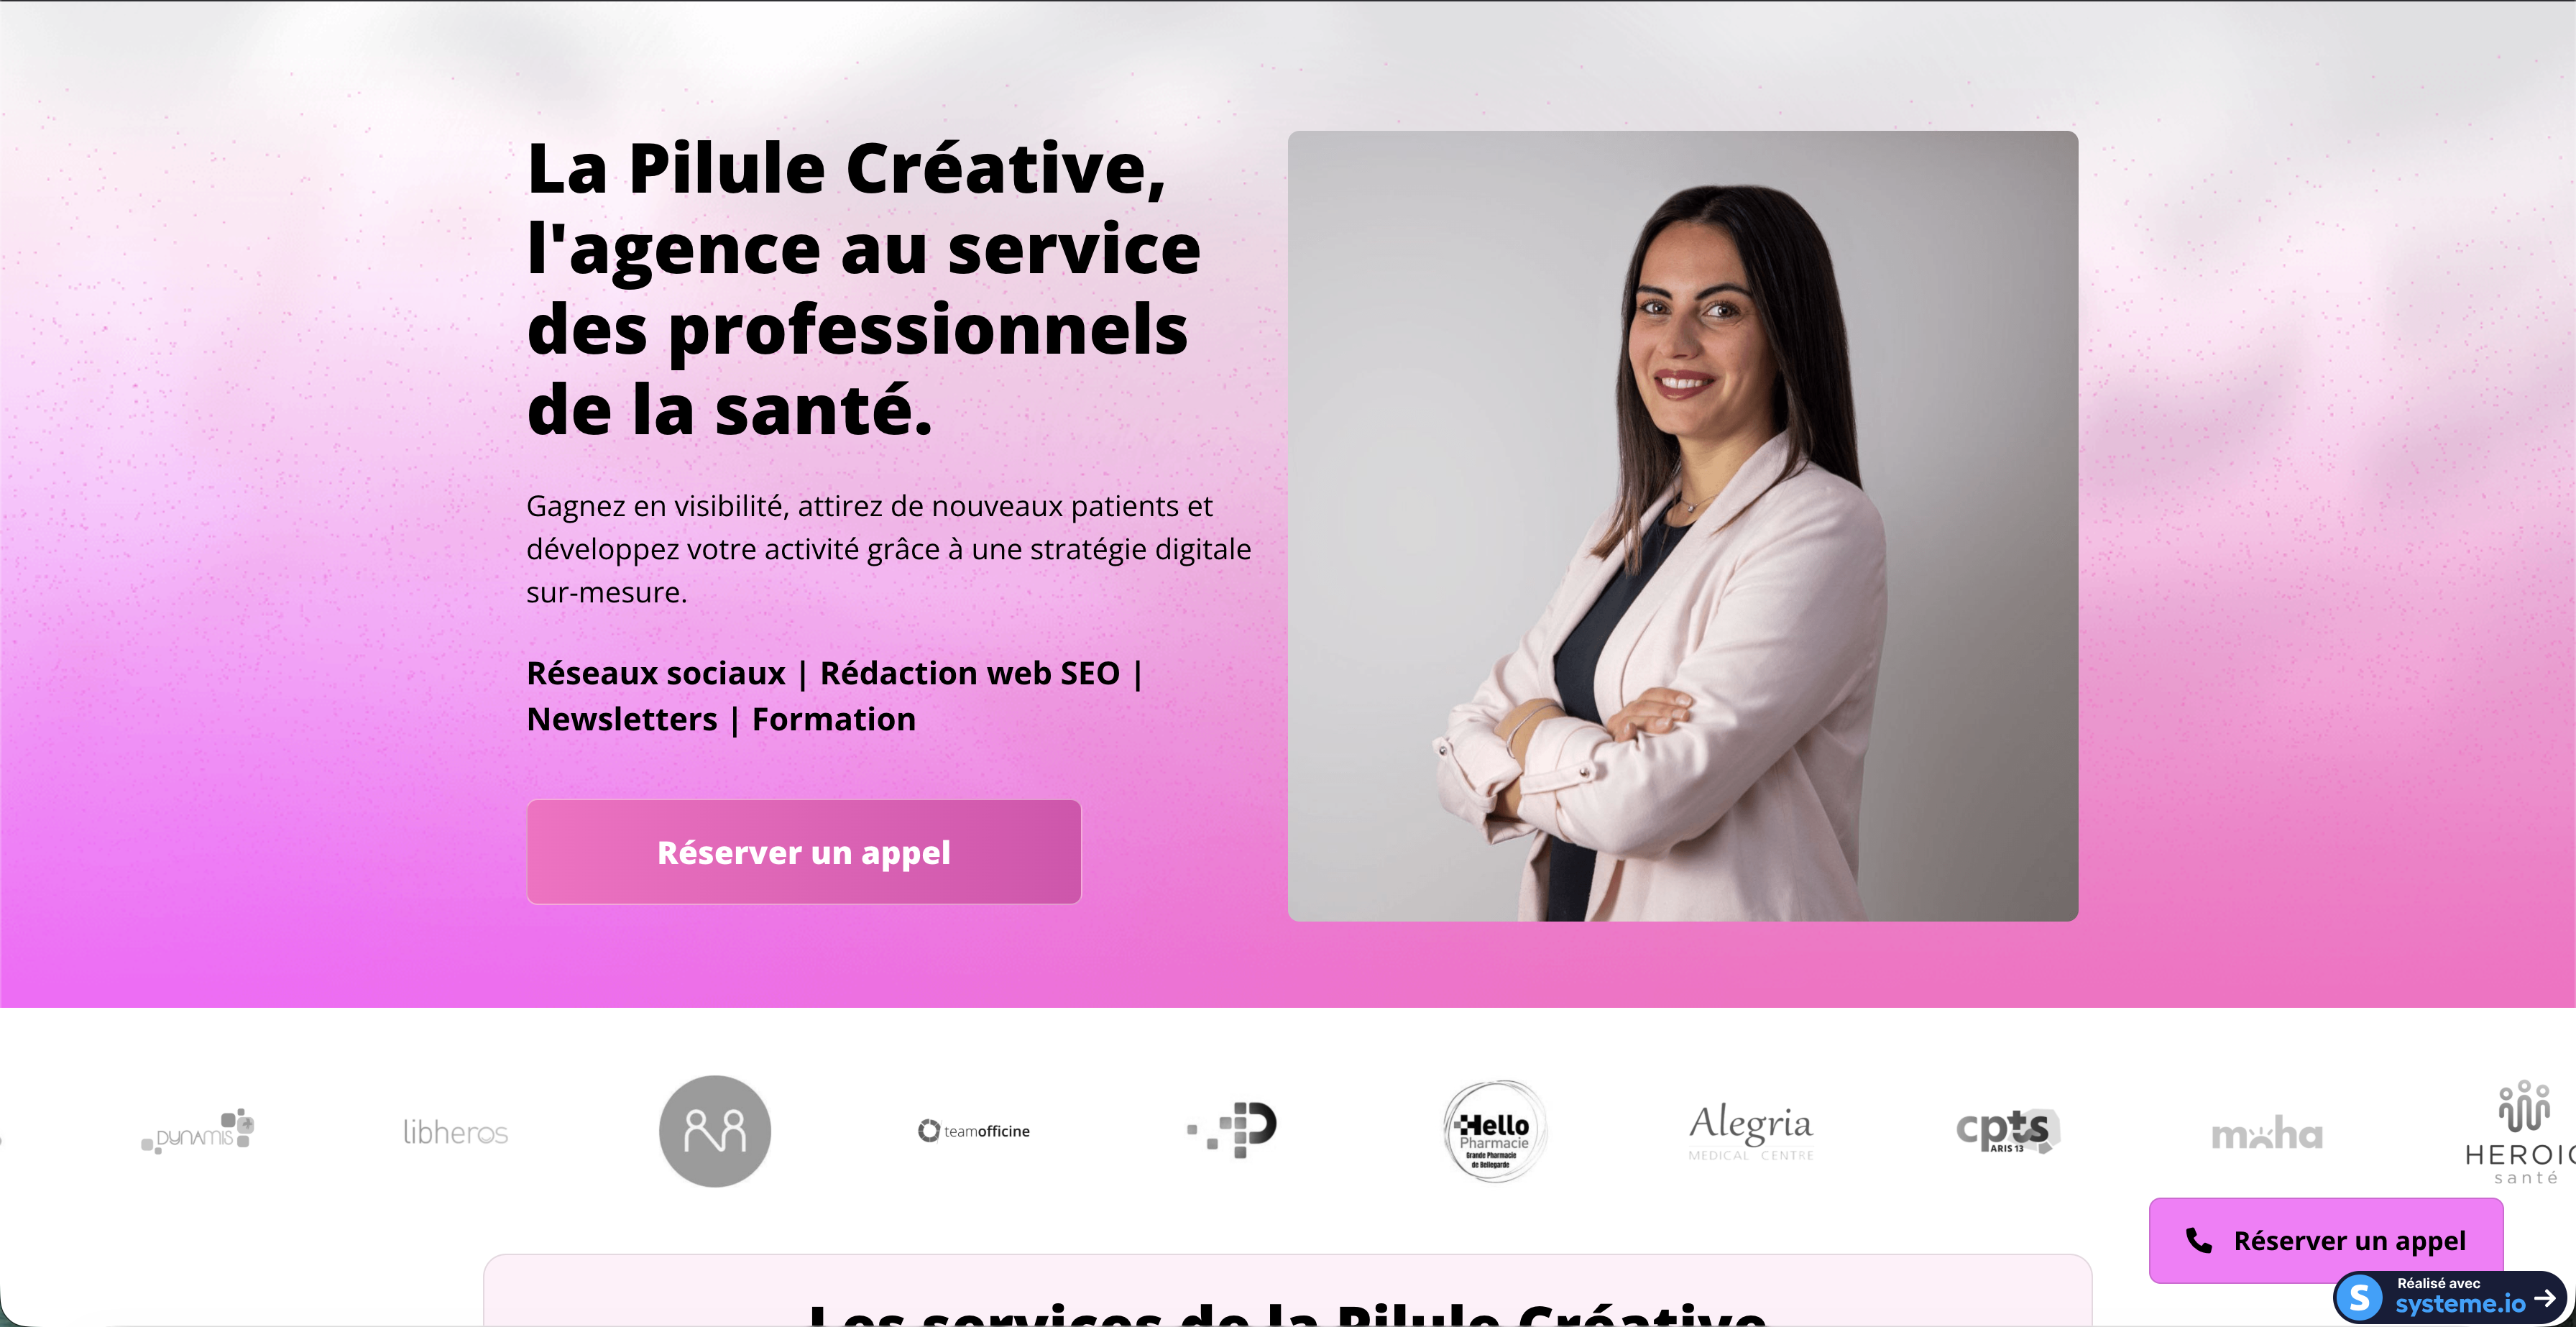Click the pink Réserver un appel hero button
Screen dimensions: 2576x1327
[803, 852]
